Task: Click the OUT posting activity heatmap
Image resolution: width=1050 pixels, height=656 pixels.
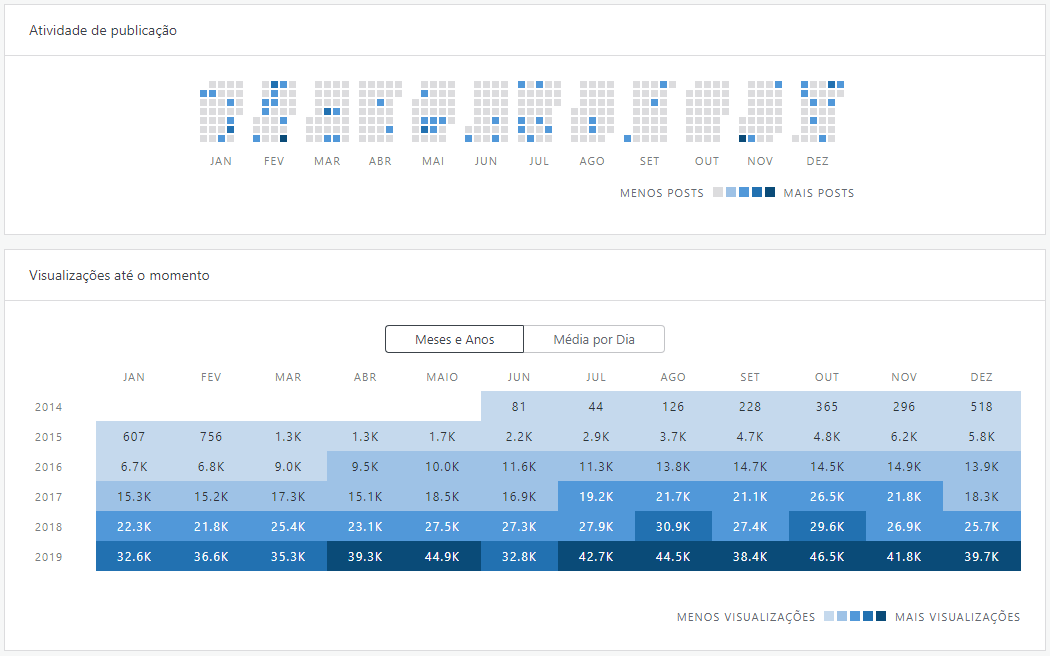Action: point(707,111)
